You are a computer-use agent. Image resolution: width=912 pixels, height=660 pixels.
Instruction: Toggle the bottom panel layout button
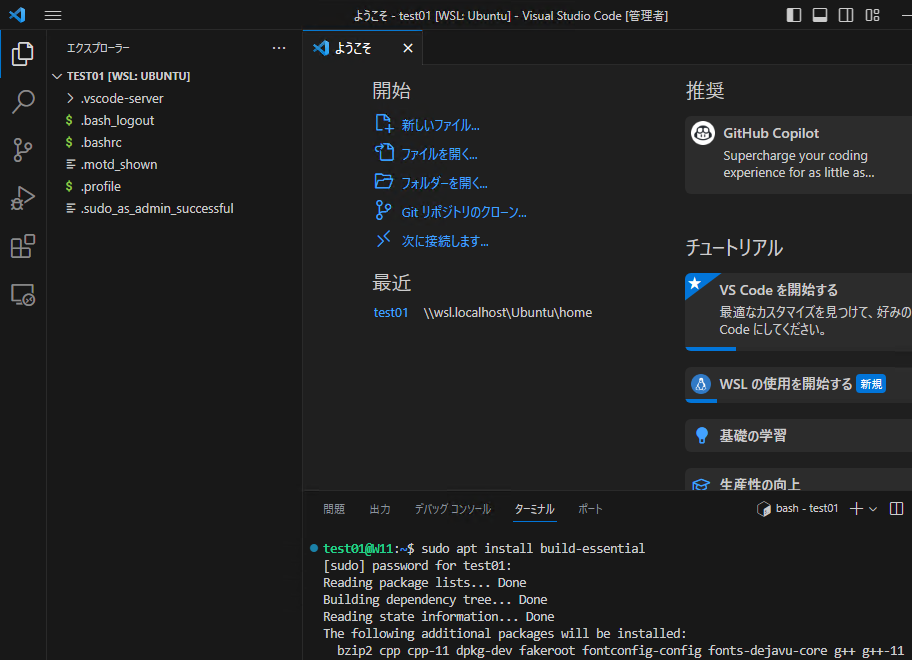click(x=820, y=15)
